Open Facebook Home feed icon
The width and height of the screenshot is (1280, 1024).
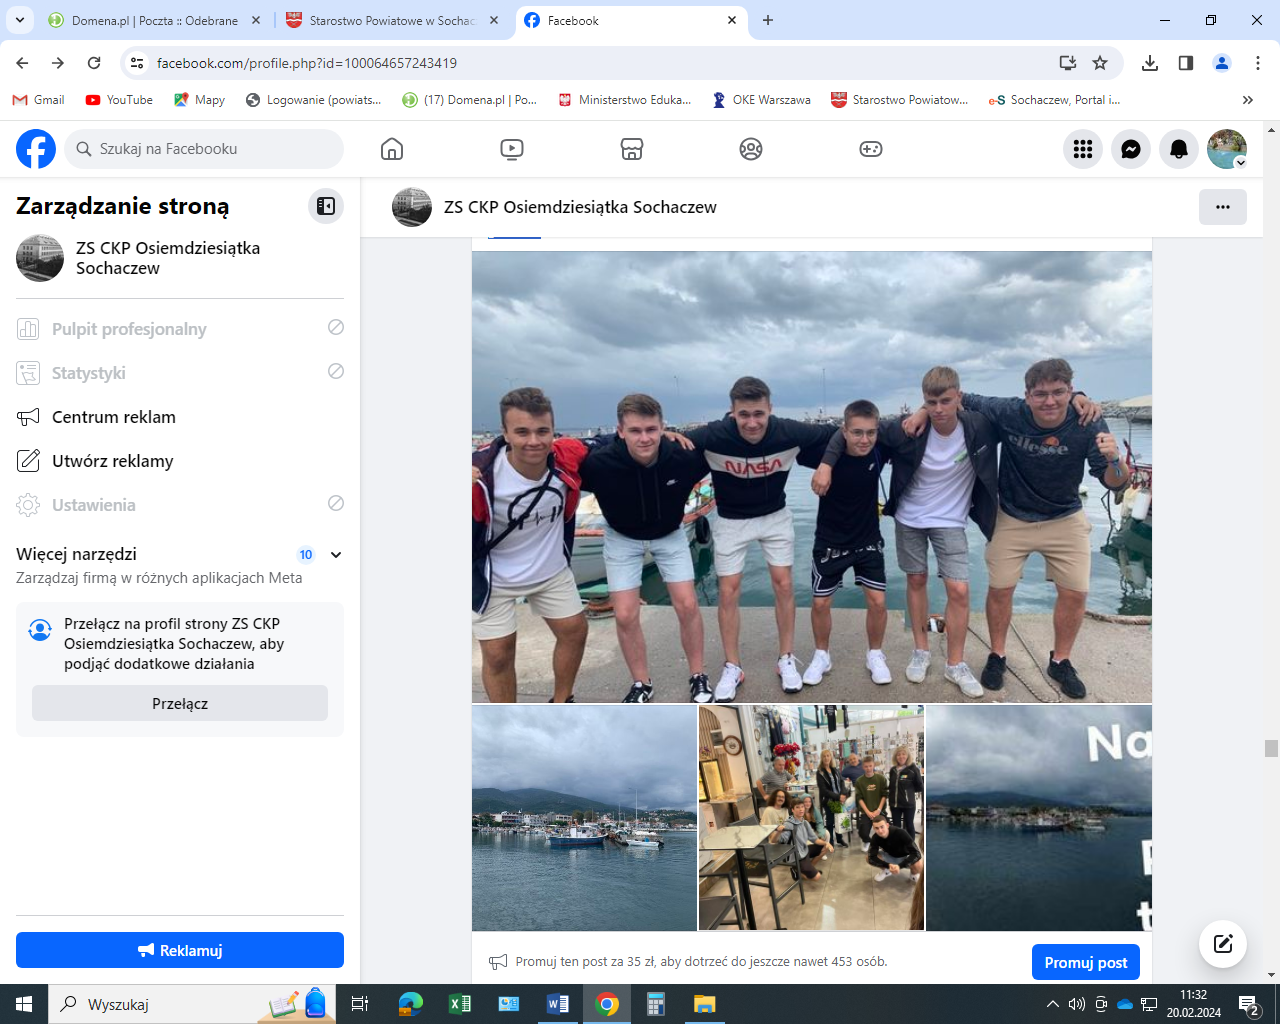tap(392, 149)
